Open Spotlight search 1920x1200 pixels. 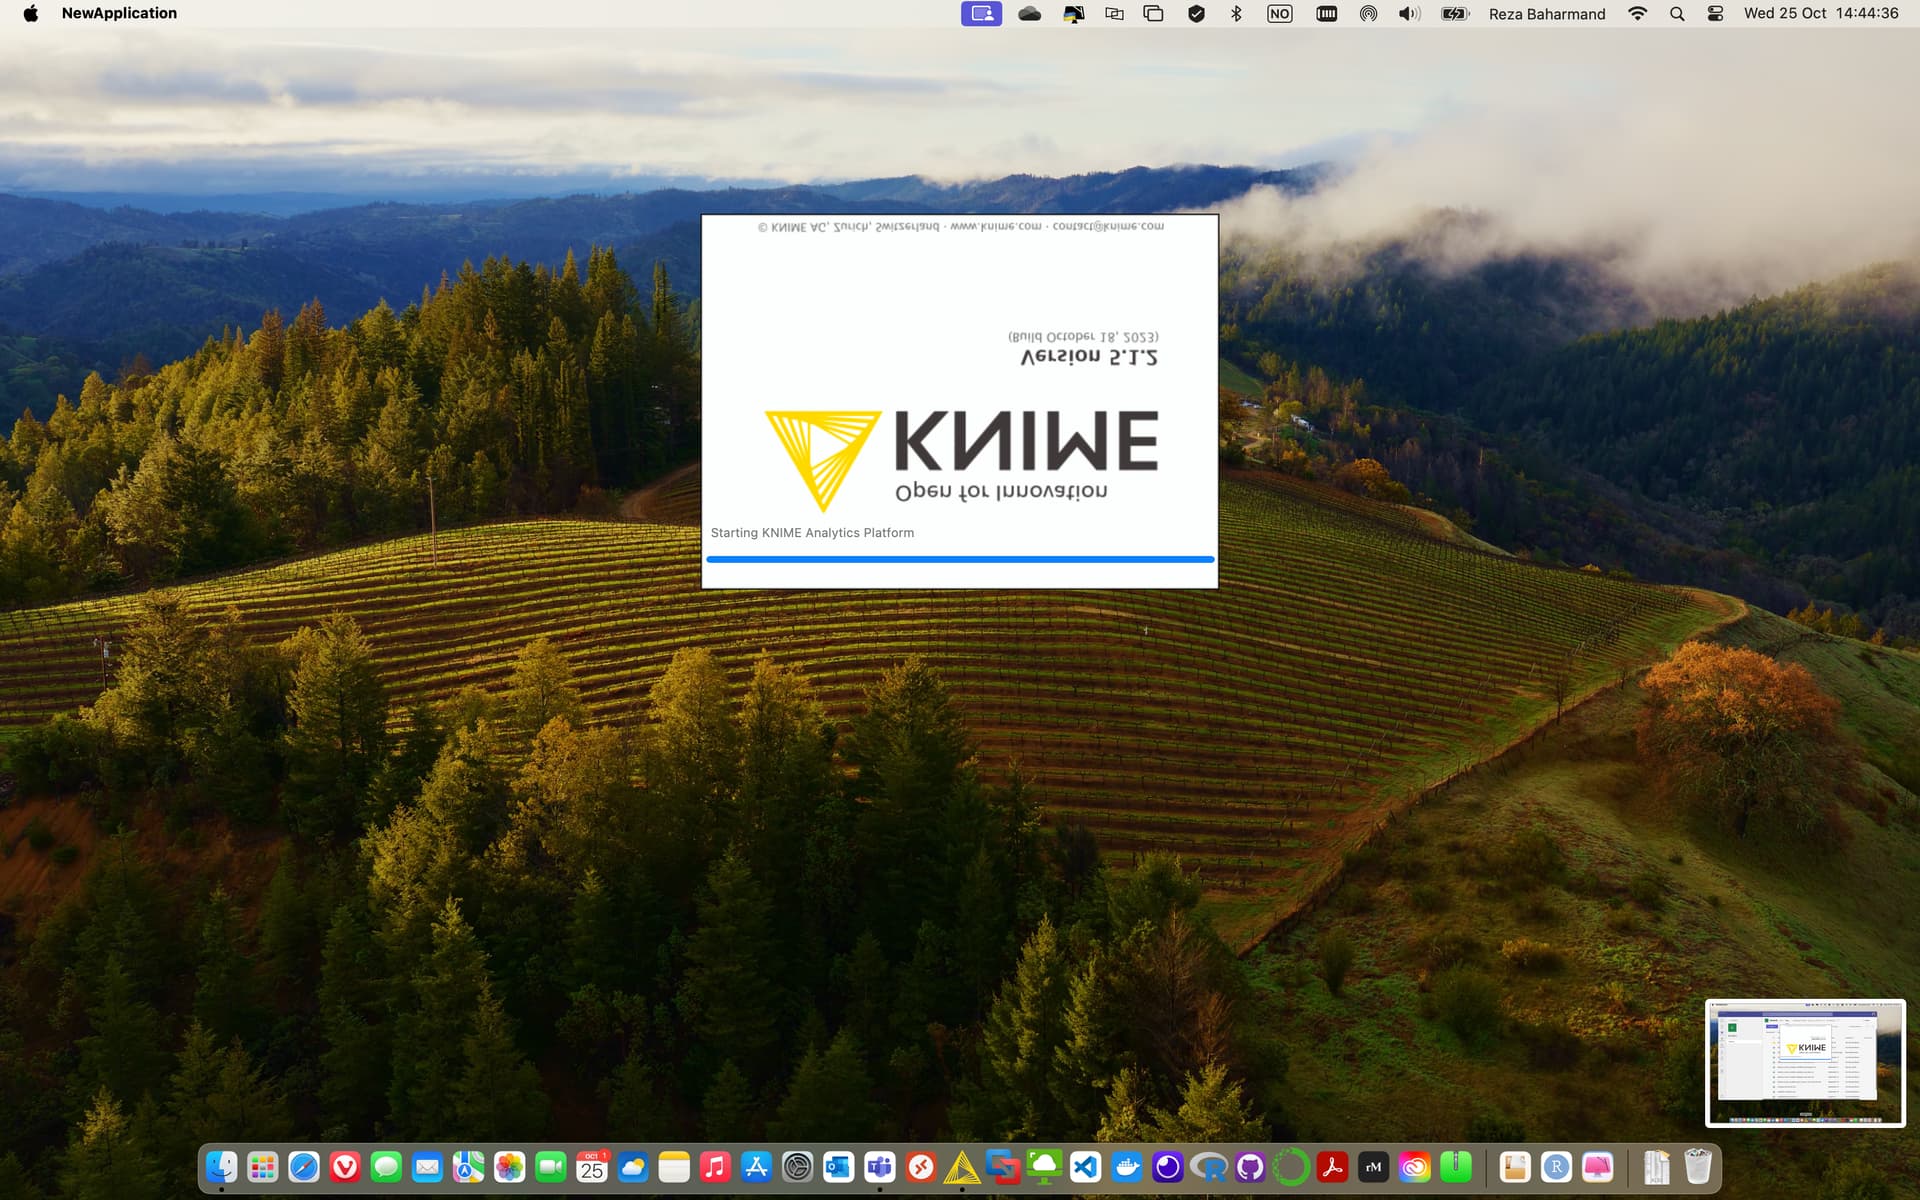[1677, 13]
